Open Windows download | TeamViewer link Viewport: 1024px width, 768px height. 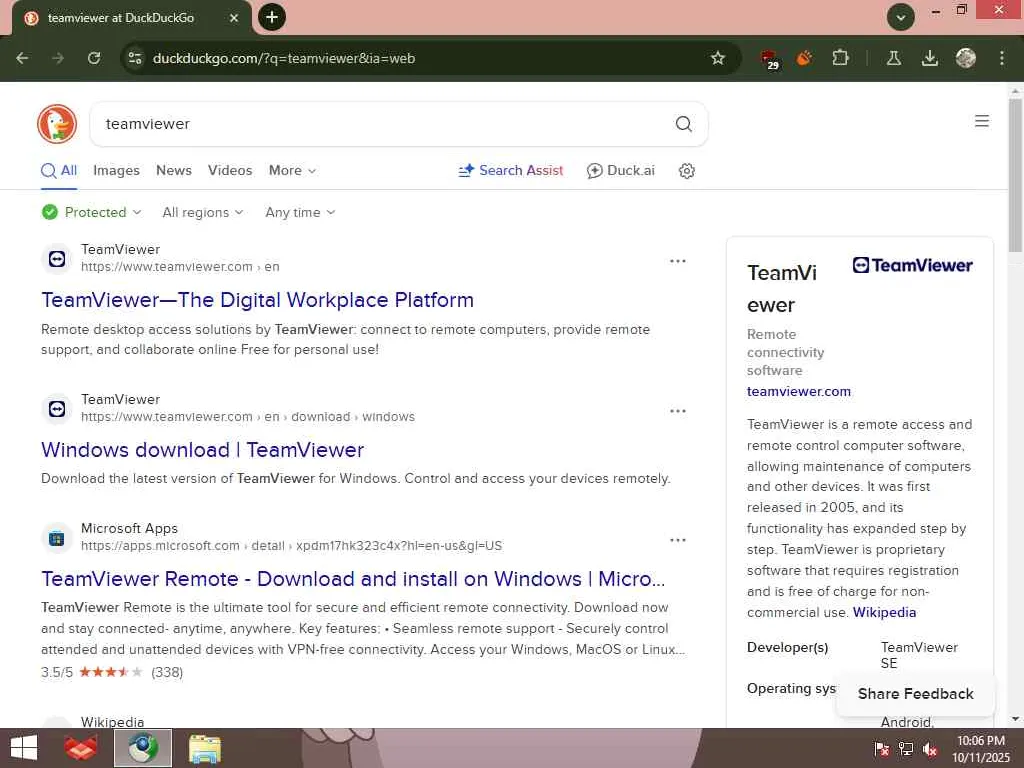coord(202,450)
